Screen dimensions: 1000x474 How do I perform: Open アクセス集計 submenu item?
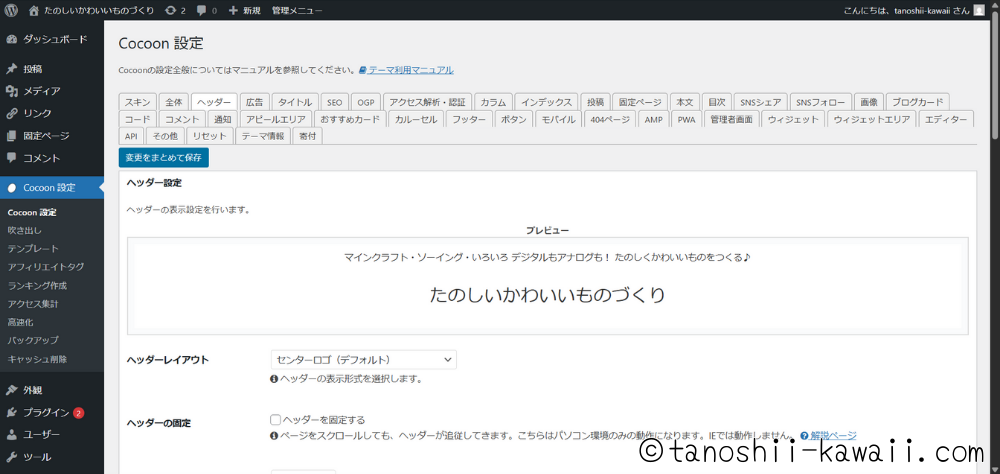[33, 304]
